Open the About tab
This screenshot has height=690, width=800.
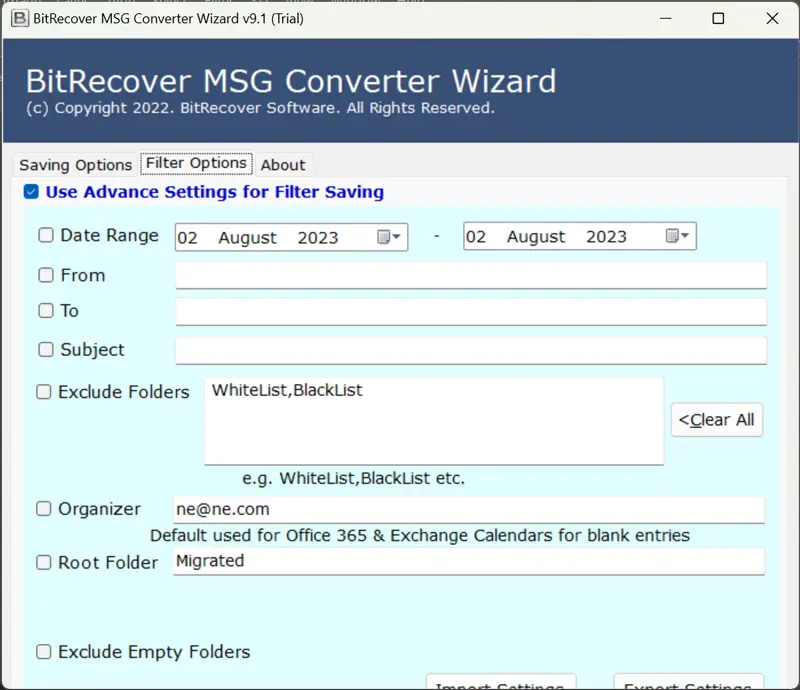point(283,165)
